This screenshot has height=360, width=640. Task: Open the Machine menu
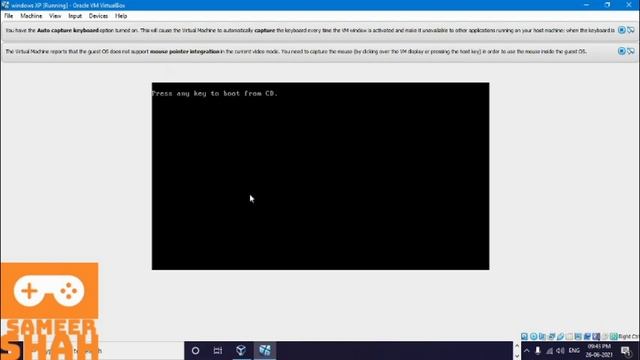pyautogui.click(x=31, y=16)
